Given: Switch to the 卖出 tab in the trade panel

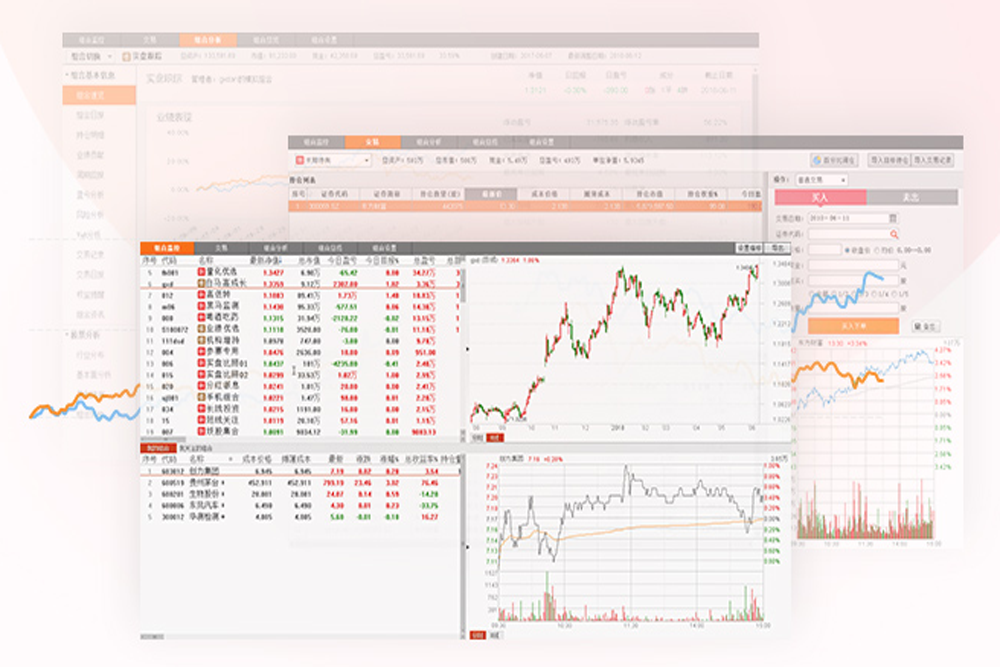Looking at the screenshot, I should coord(914,198).
